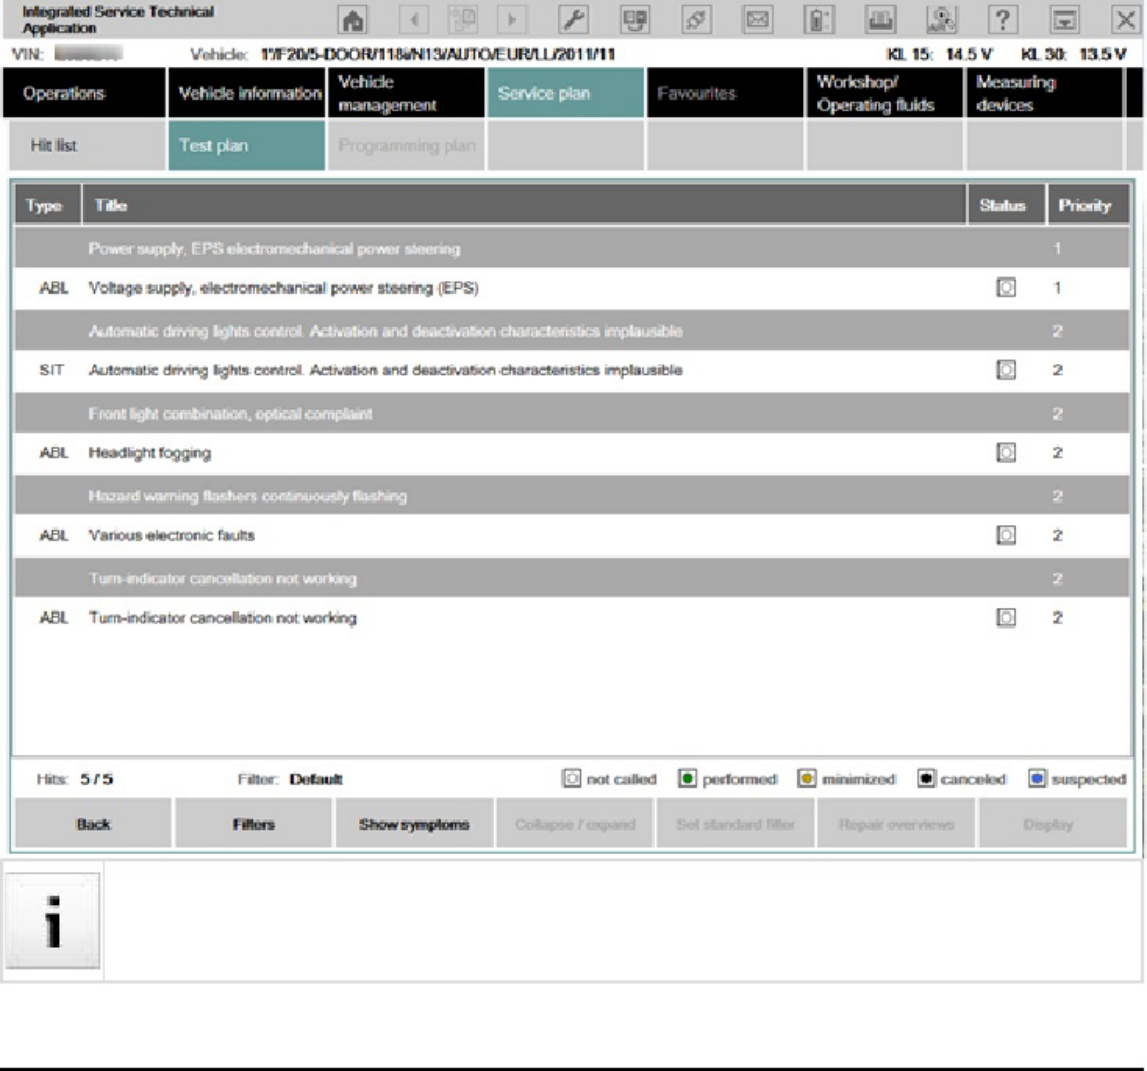Click the vehicle description string in header

point(437,54)
